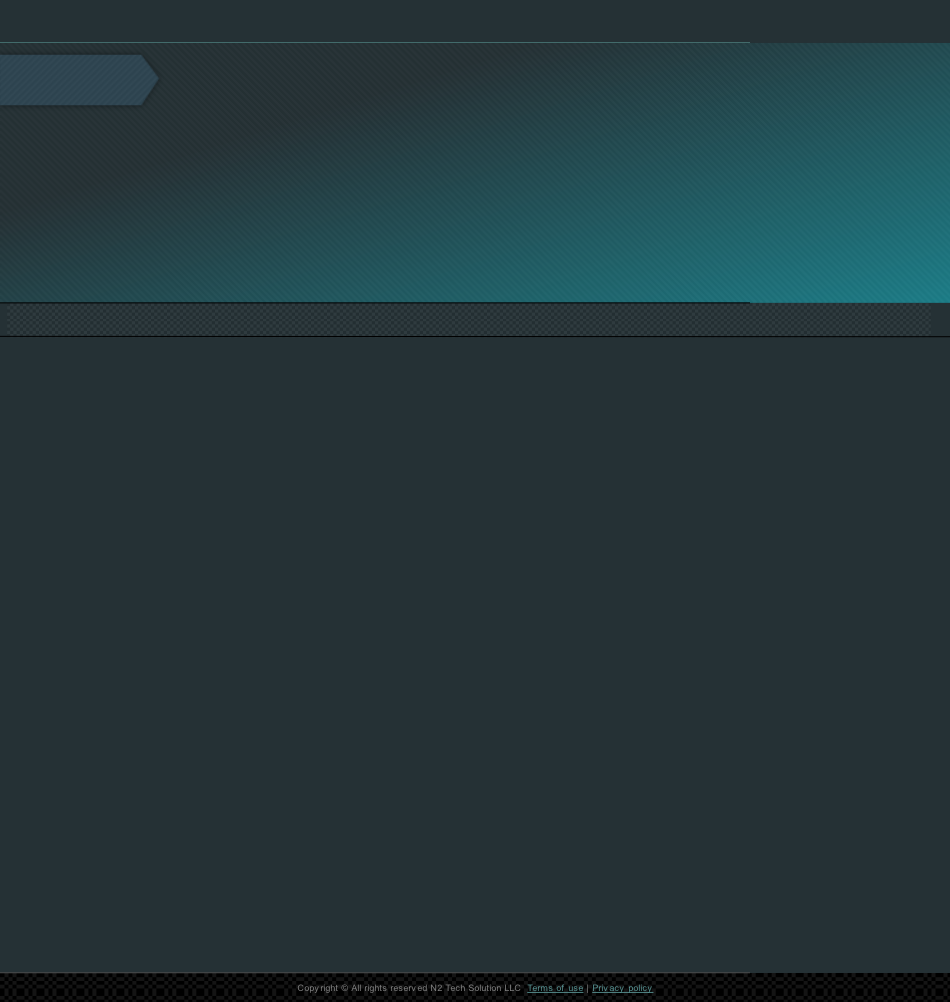The width and height of the screenshot is (950, 1002).
Task: Click the copyright symbol in the footer
Action: coord(344,988)
